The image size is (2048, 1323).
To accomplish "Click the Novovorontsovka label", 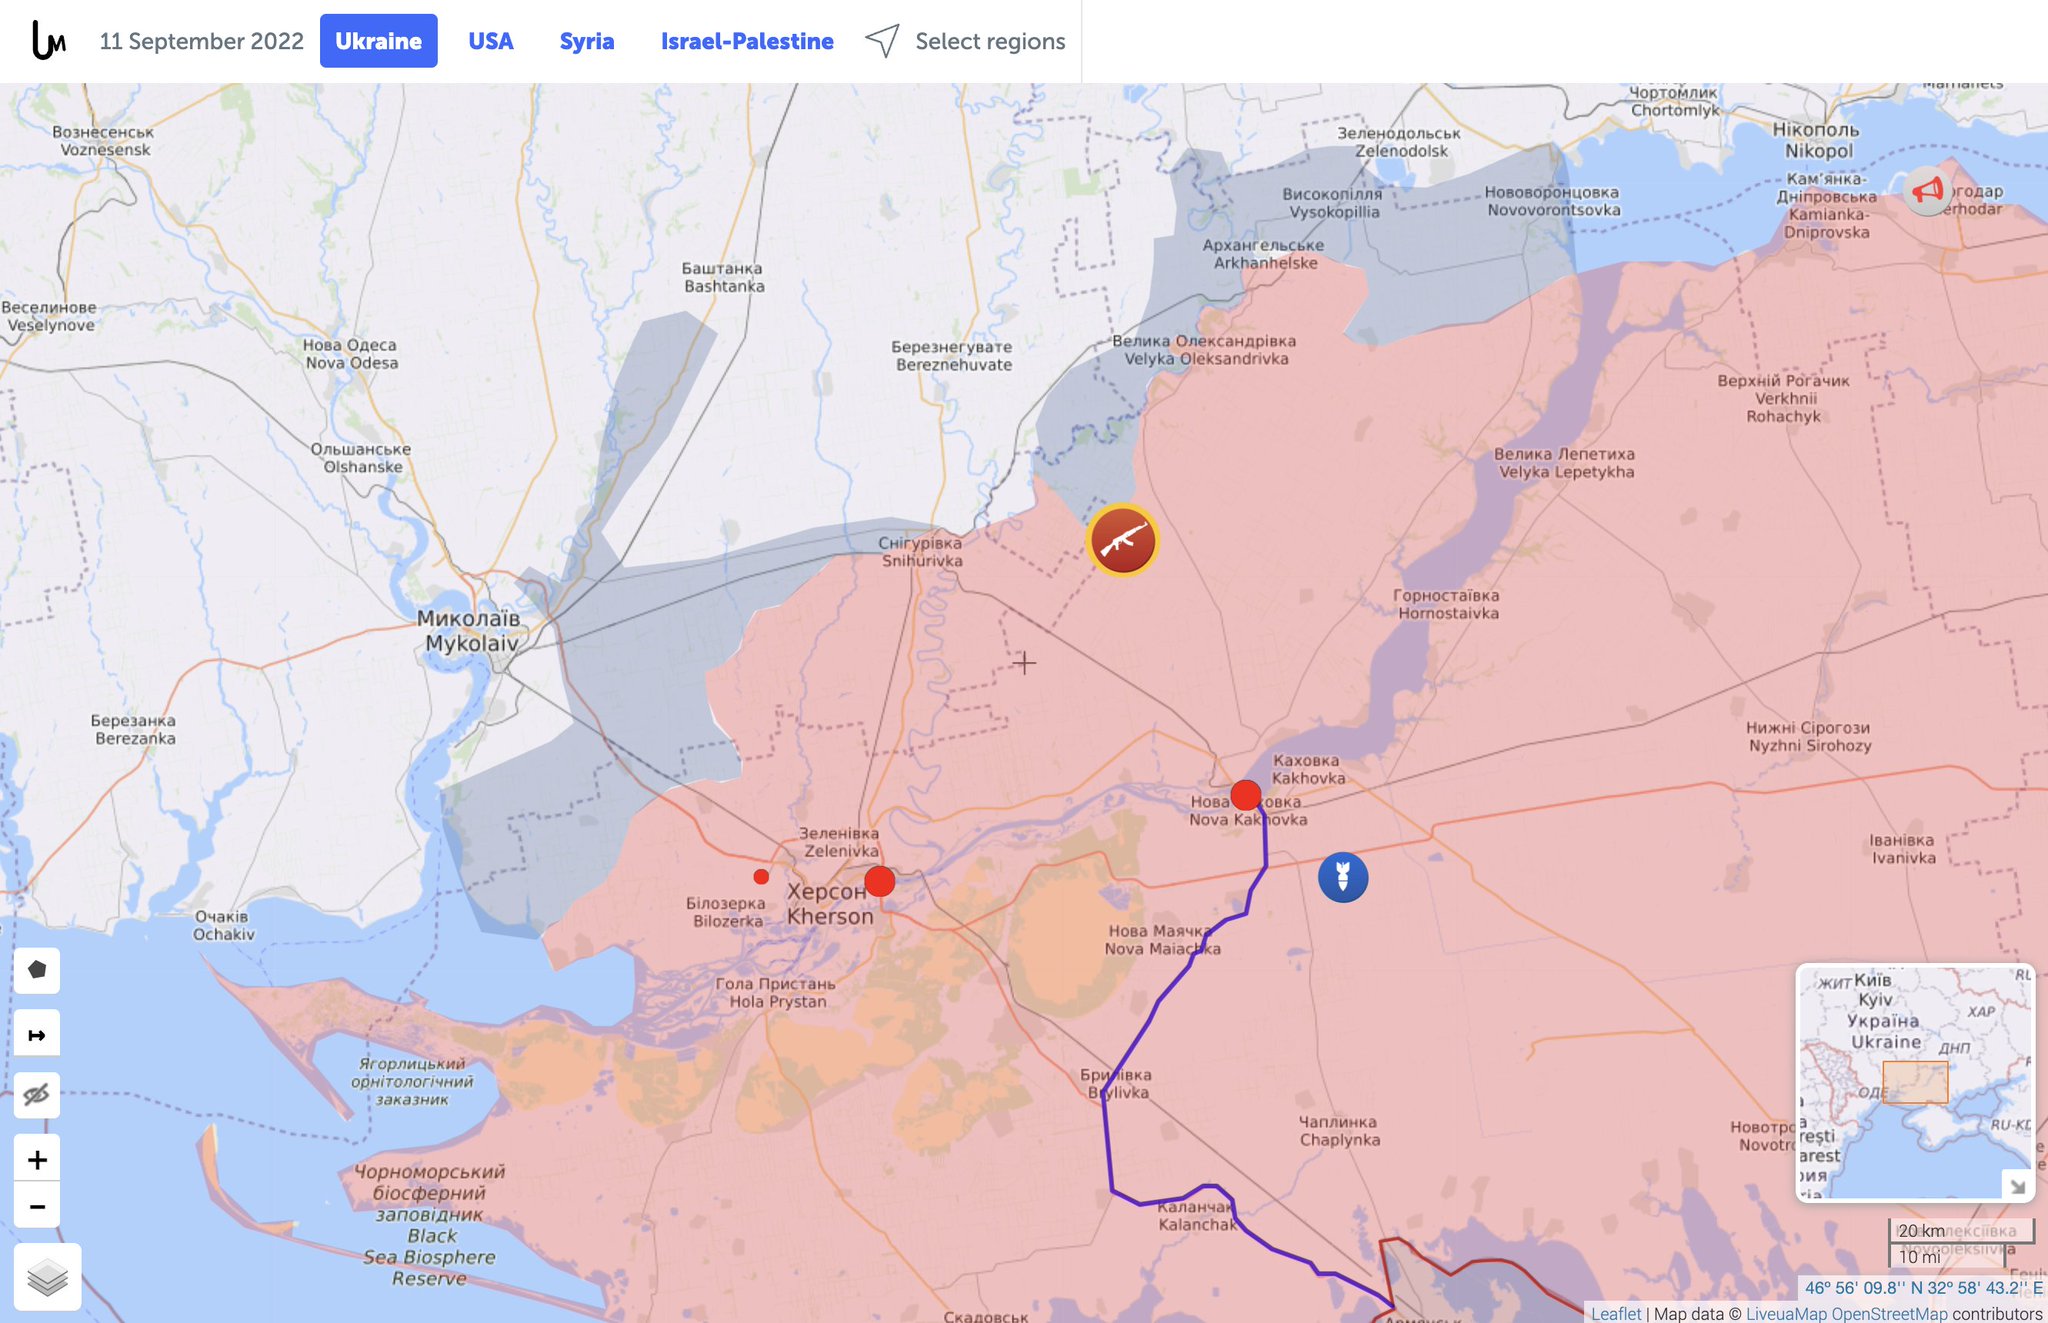I will click(x=1552, y=200).
